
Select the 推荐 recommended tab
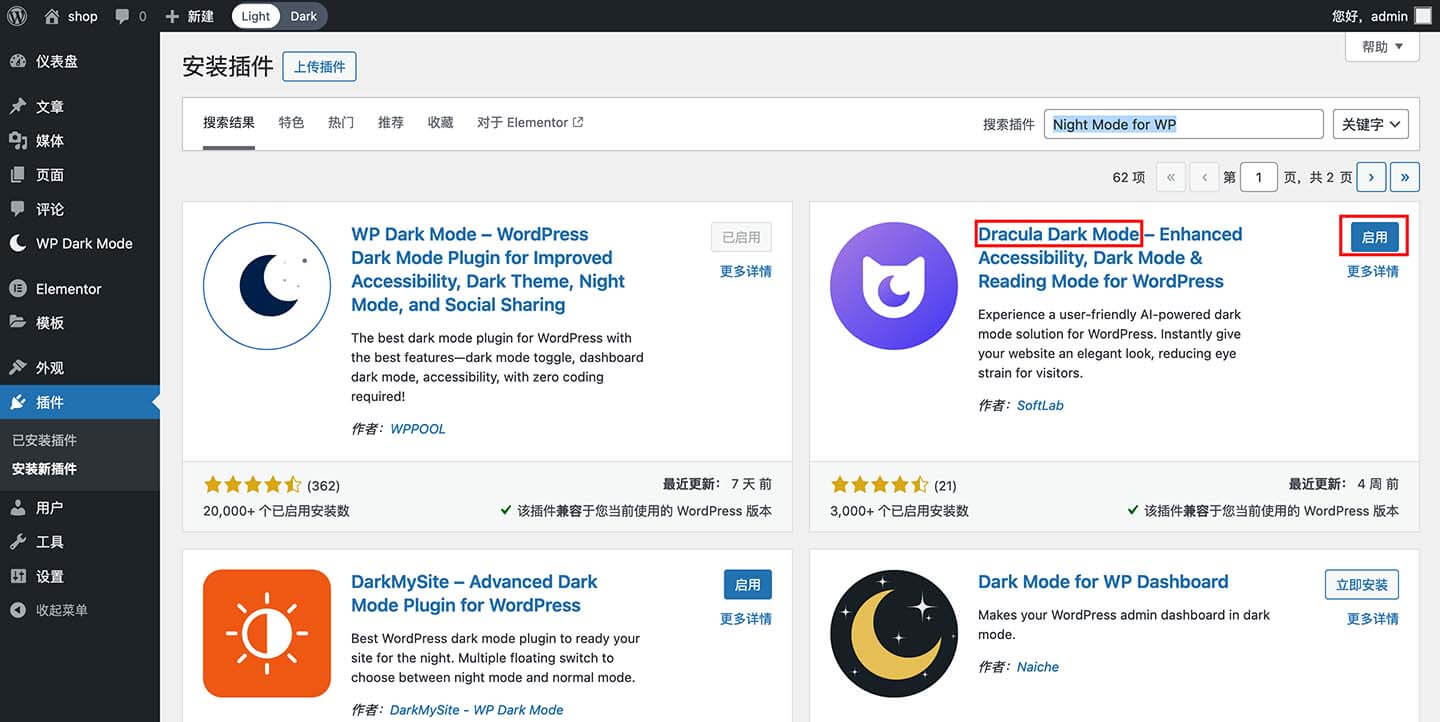coord(391,123)
